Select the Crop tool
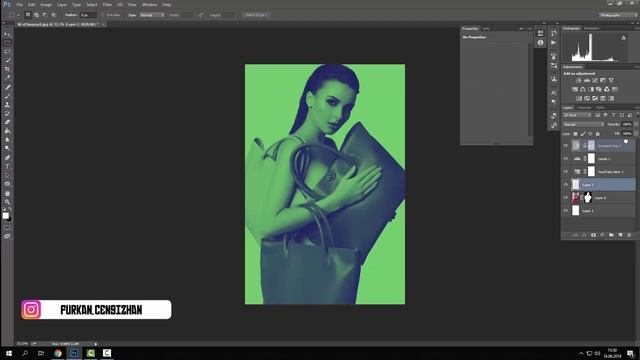This screenshot has height=360, width=640. (x=7, y=69)
